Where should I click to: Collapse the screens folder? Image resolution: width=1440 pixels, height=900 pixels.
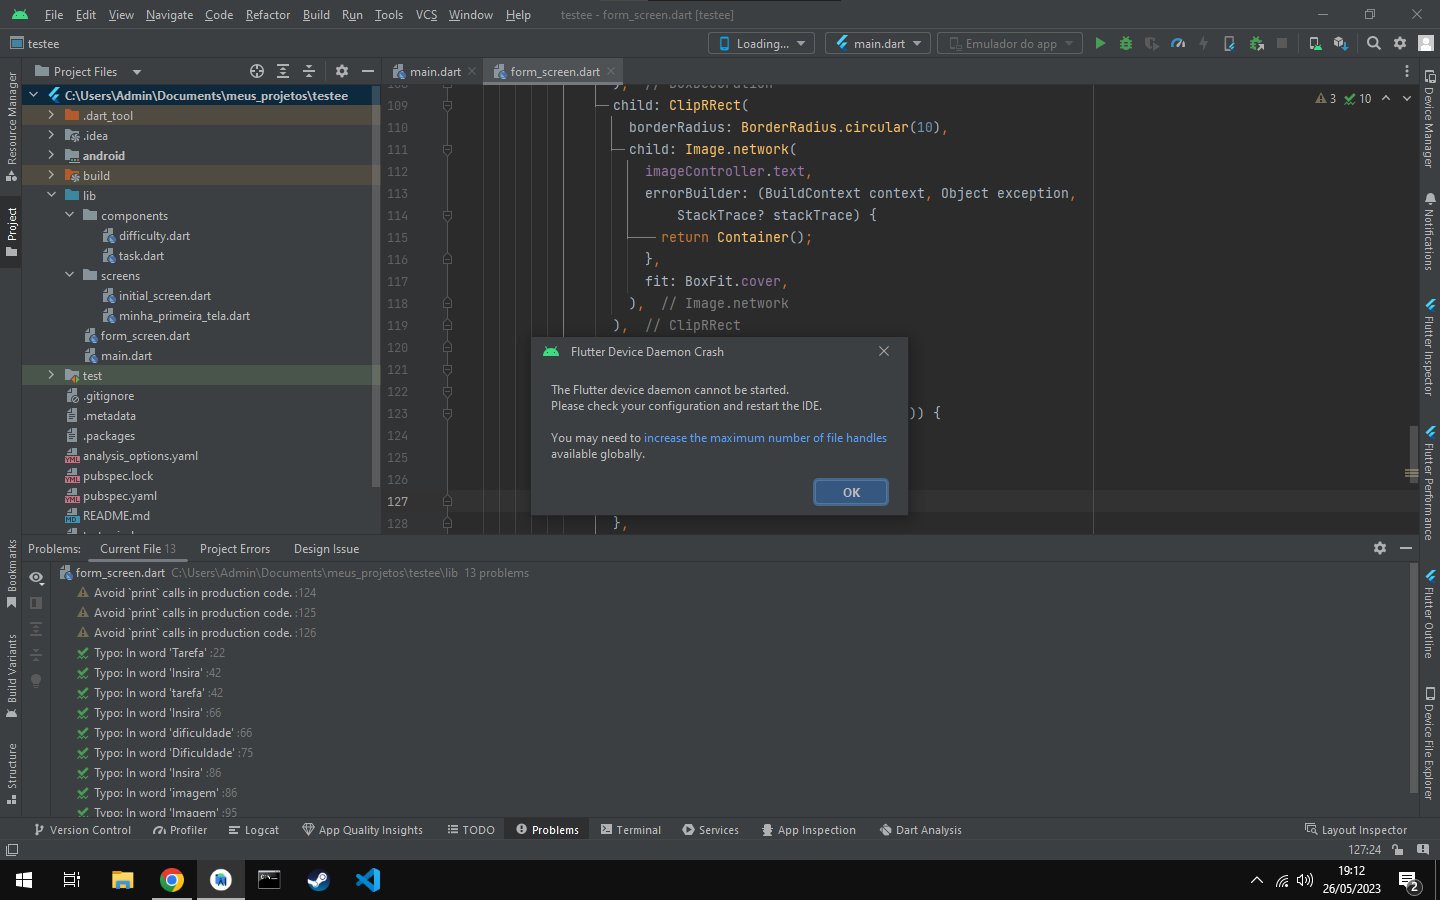click(69, 275)
